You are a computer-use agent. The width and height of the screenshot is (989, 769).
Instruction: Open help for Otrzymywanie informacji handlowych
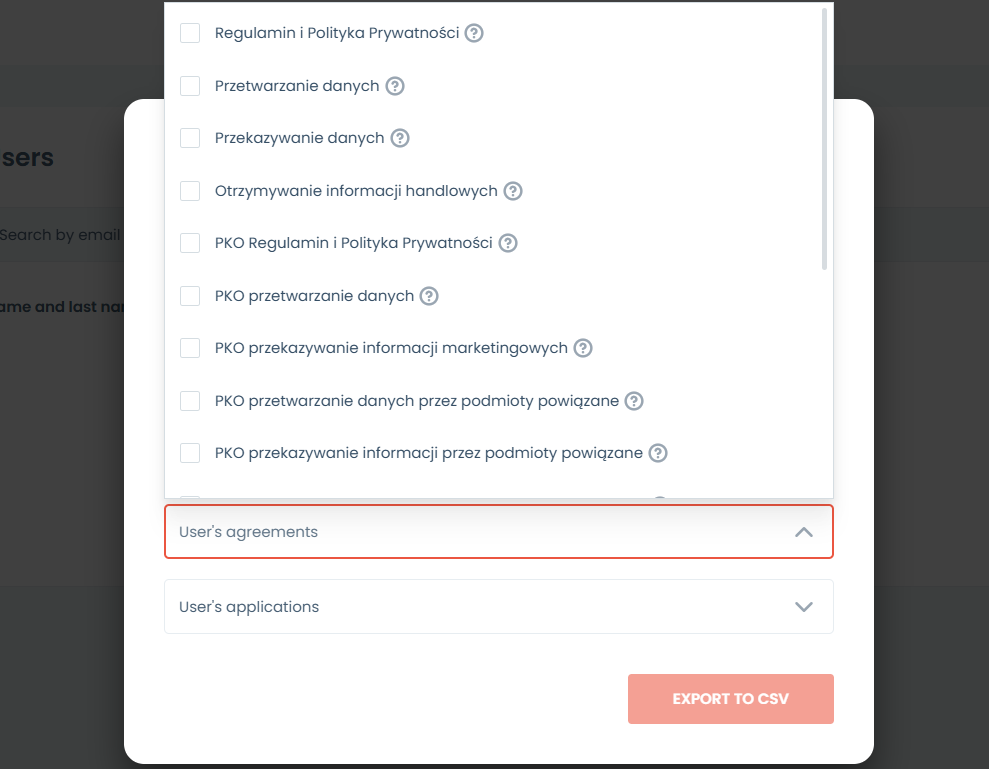click(513, 191)
